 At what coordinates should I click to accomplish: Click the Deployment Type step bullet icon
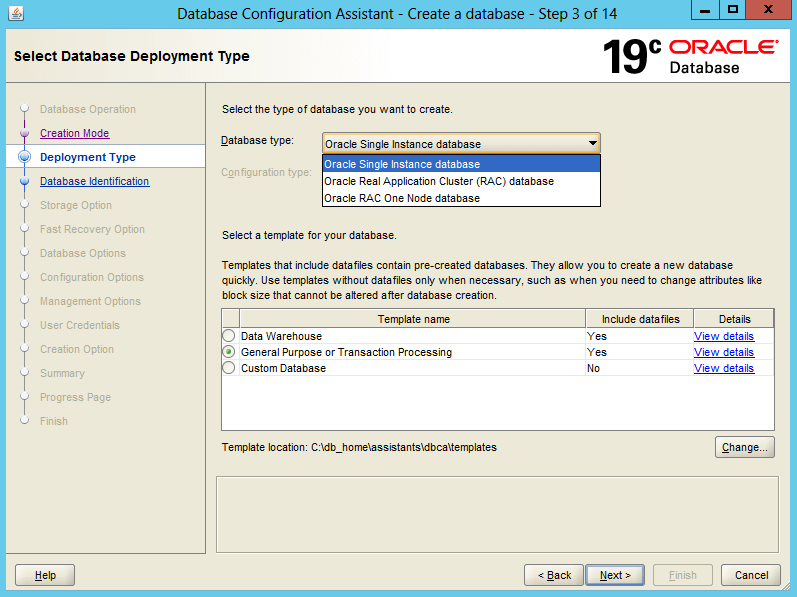(x=24, y=157)
